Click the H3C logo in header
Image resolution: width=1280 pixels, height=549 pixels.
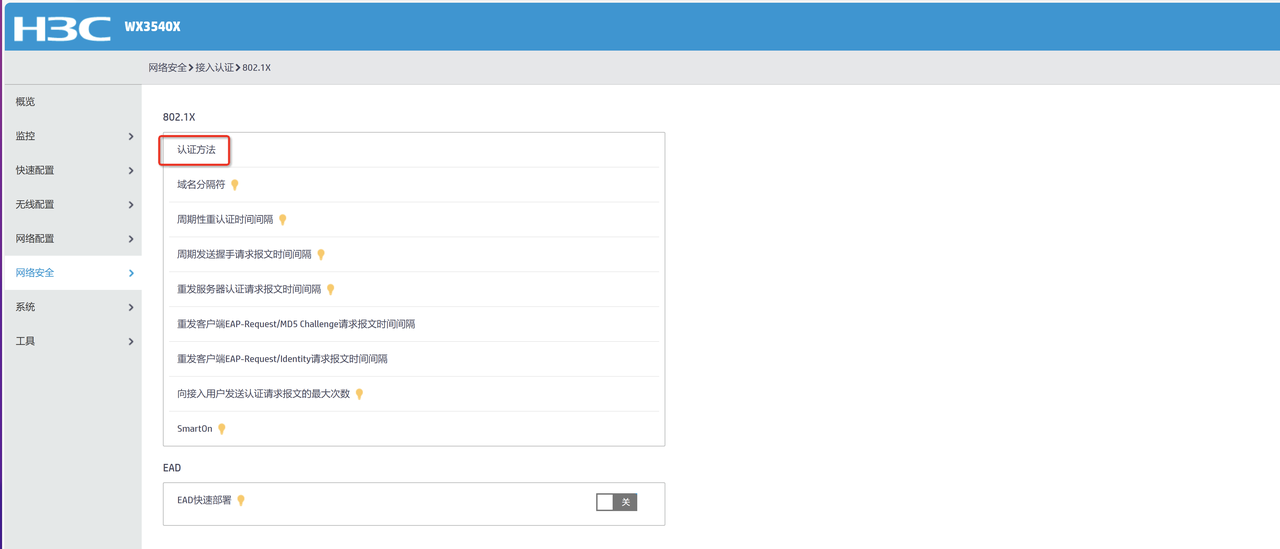click(62, 28)
